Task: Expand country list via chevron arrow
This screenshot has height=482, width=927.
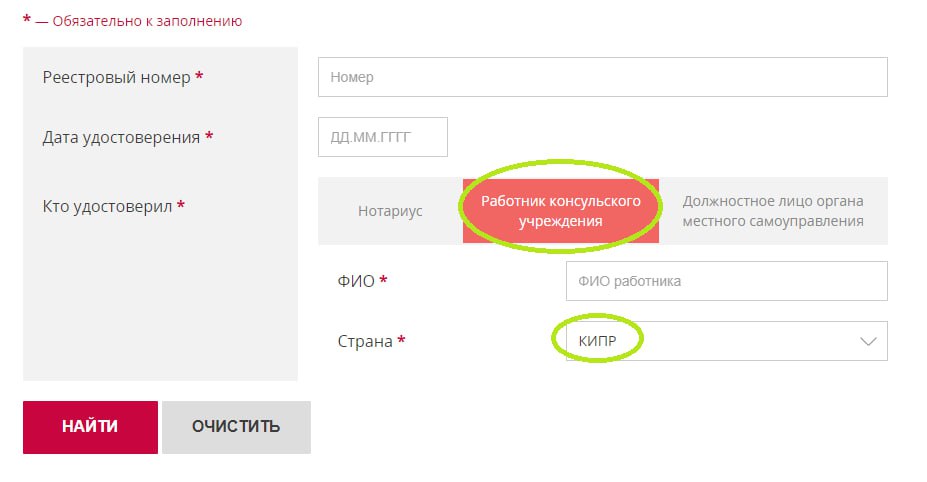Action: pyautogui.click(x=867, y=341)
